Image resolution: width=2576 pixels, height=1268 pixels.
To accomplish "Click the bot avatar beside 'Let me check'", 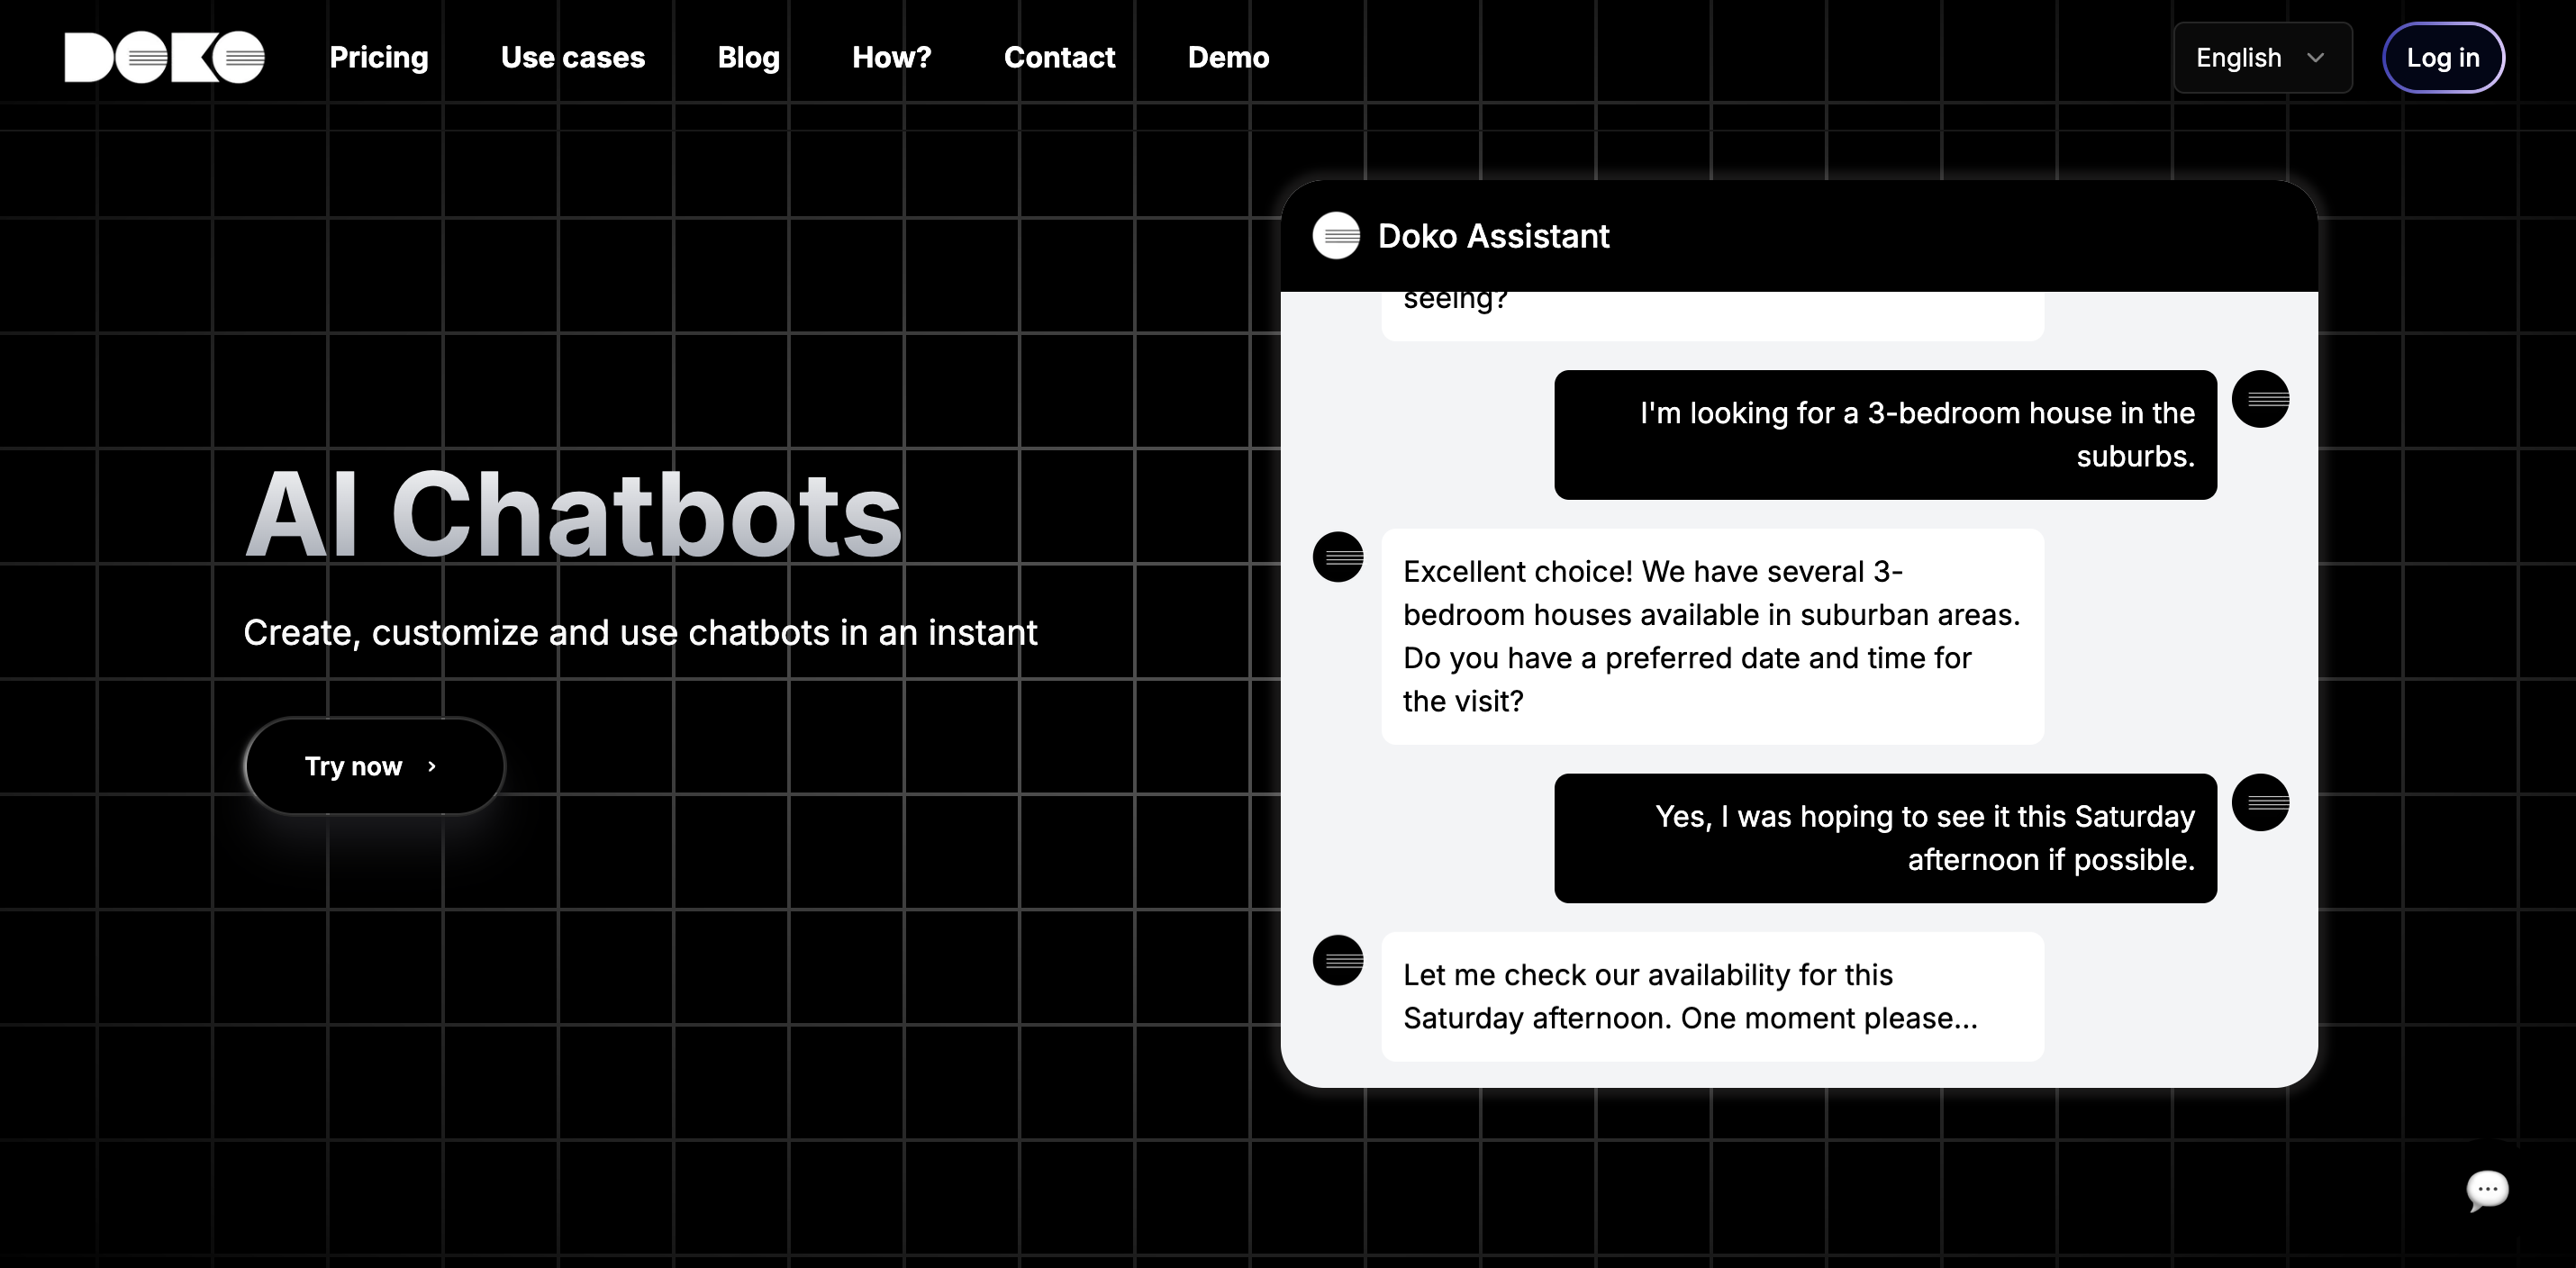I will (x=1338, y=960).
